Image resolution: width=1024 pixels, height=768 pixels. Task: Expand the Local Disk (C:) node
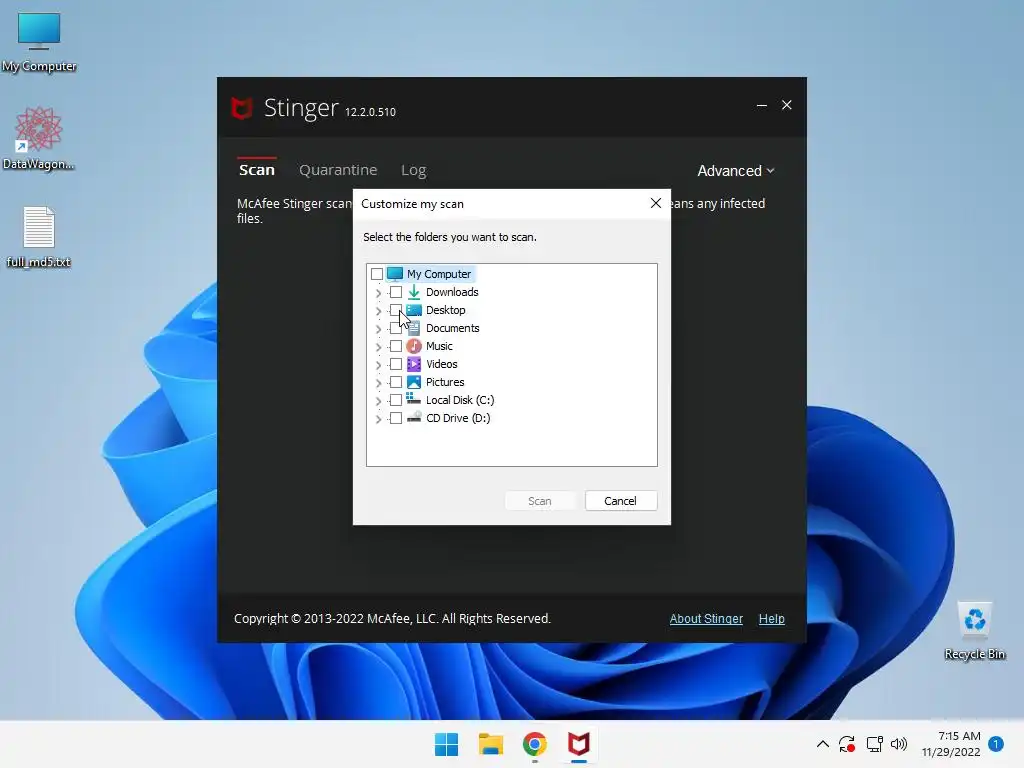point(378,401)
